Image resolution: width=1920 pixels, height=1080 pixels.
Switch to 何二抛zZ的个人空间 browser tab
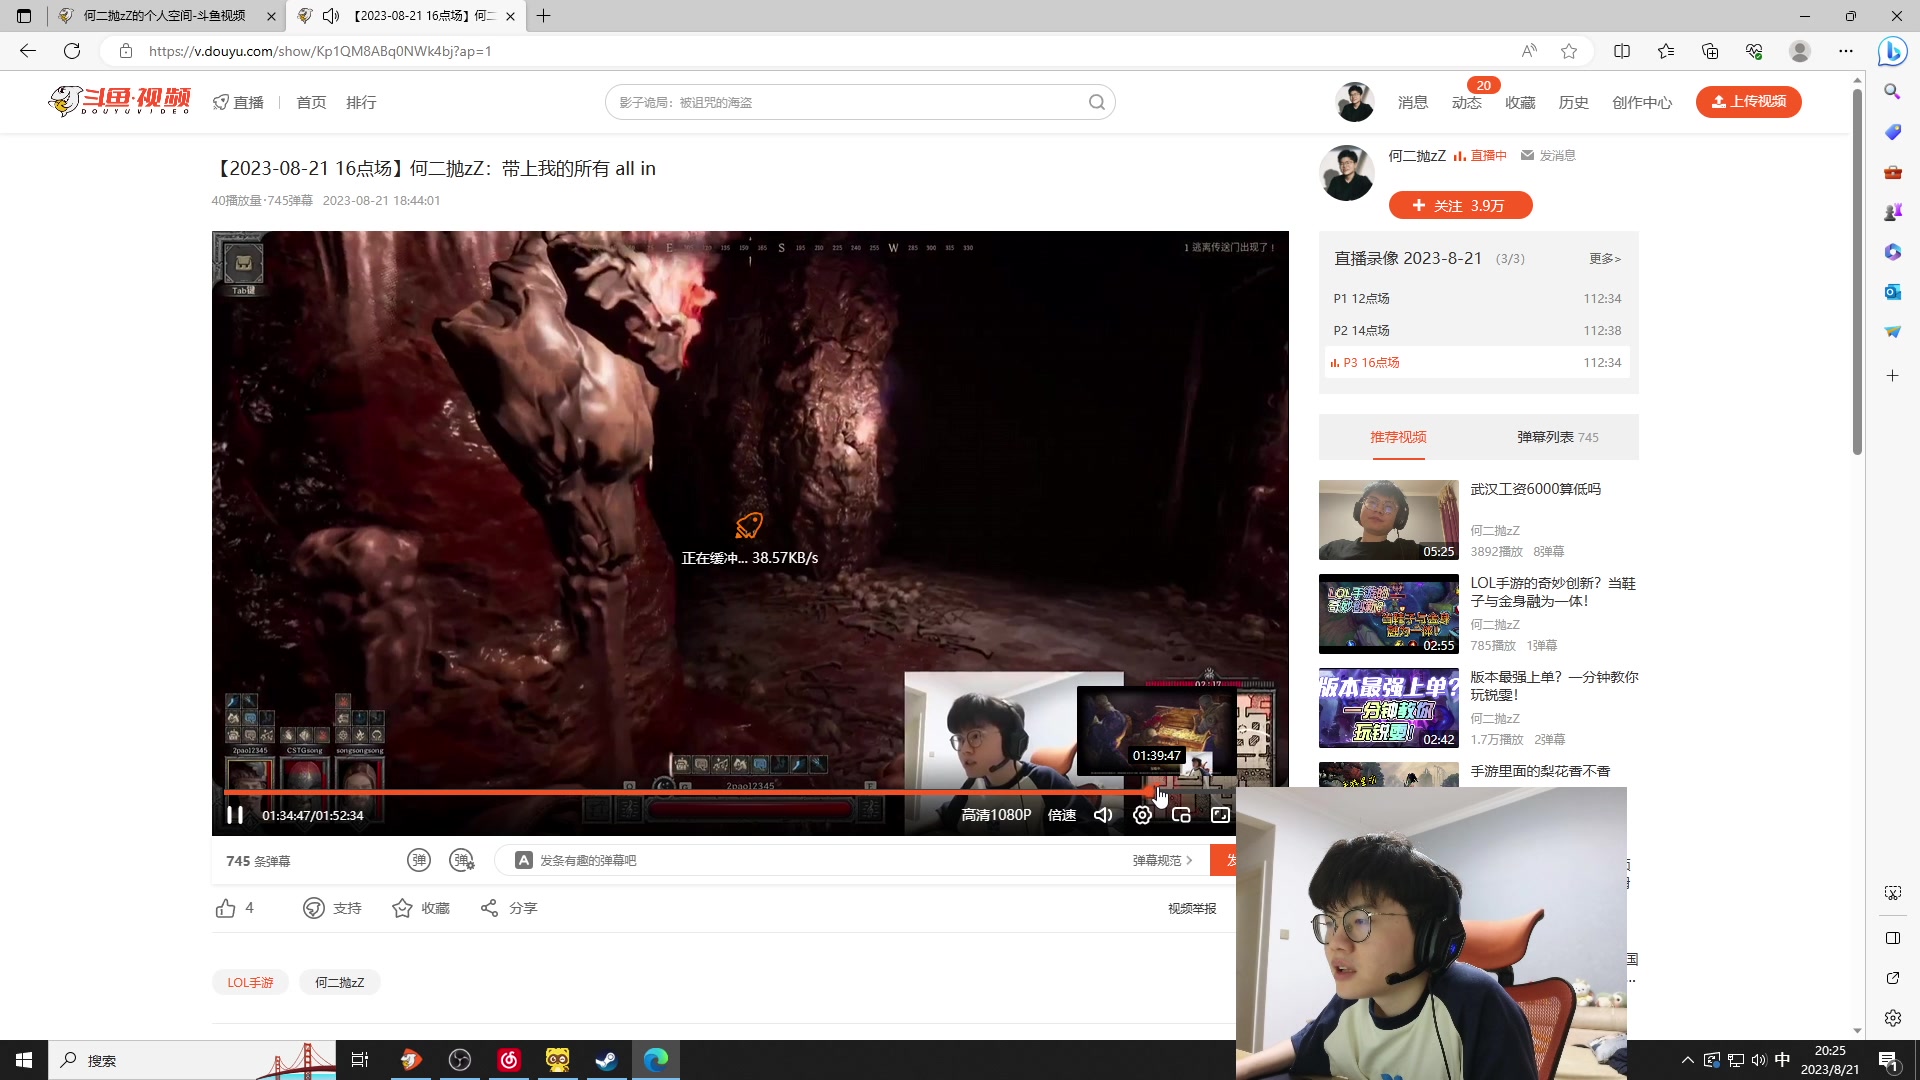(x=165, y=16)
